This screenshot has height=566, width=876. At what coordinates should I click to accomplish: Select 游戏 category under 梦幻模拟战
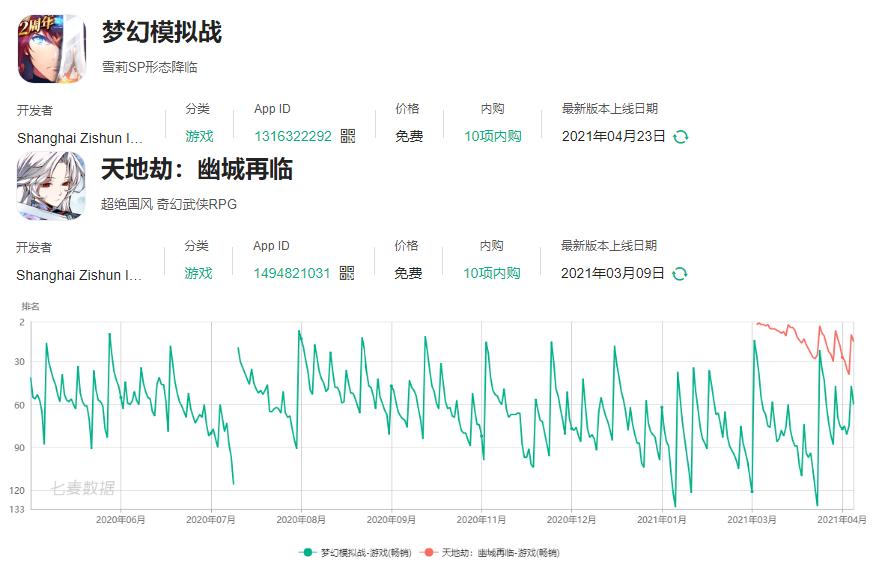pyautogui.click(x=199, y=136)
